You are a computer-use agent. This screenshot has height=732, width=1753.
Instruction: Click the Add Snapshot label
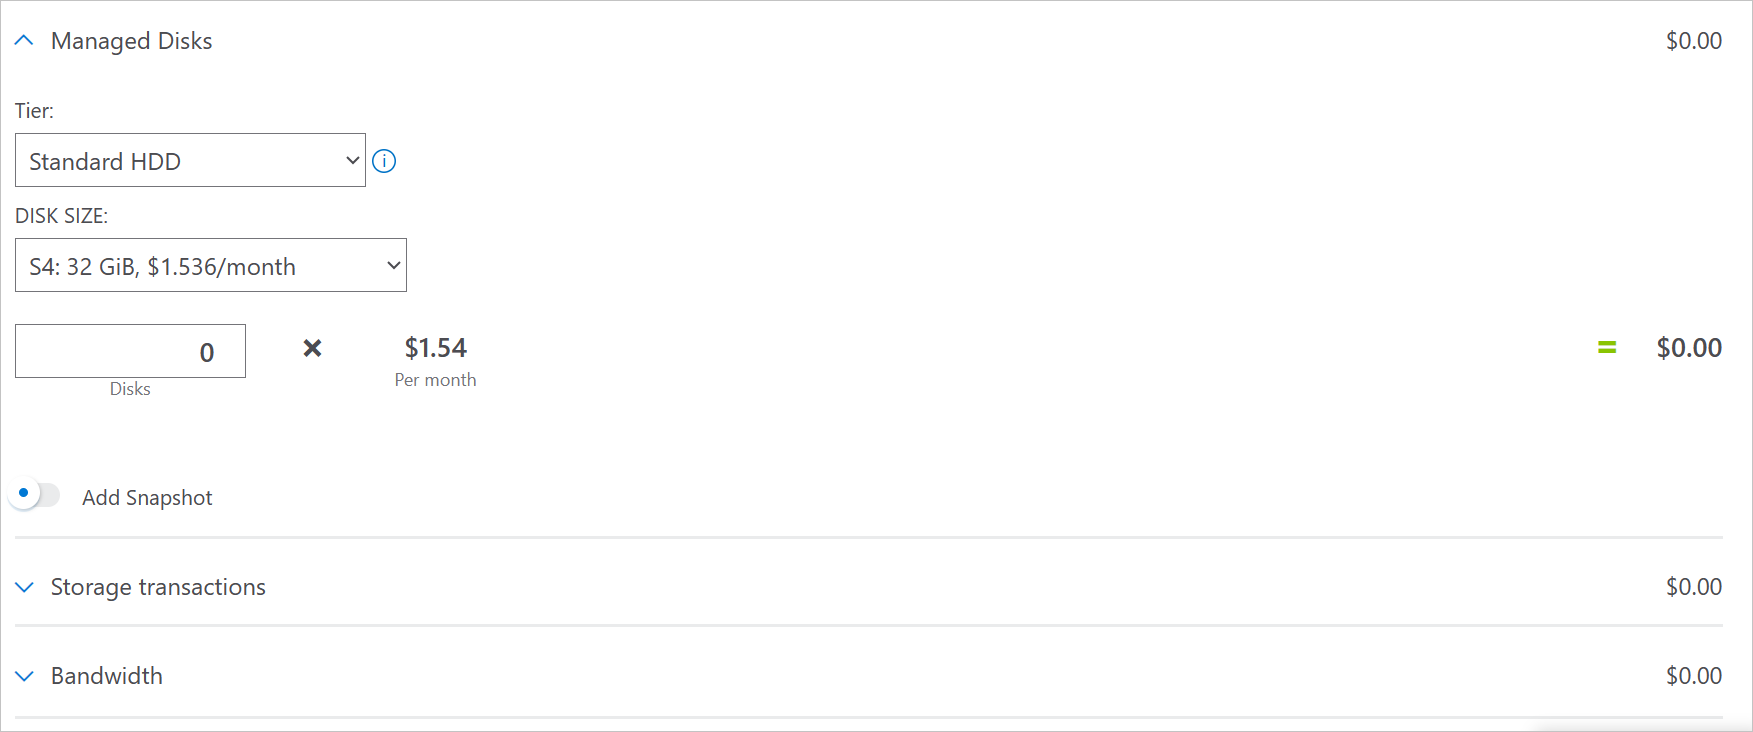click(147, 498)
